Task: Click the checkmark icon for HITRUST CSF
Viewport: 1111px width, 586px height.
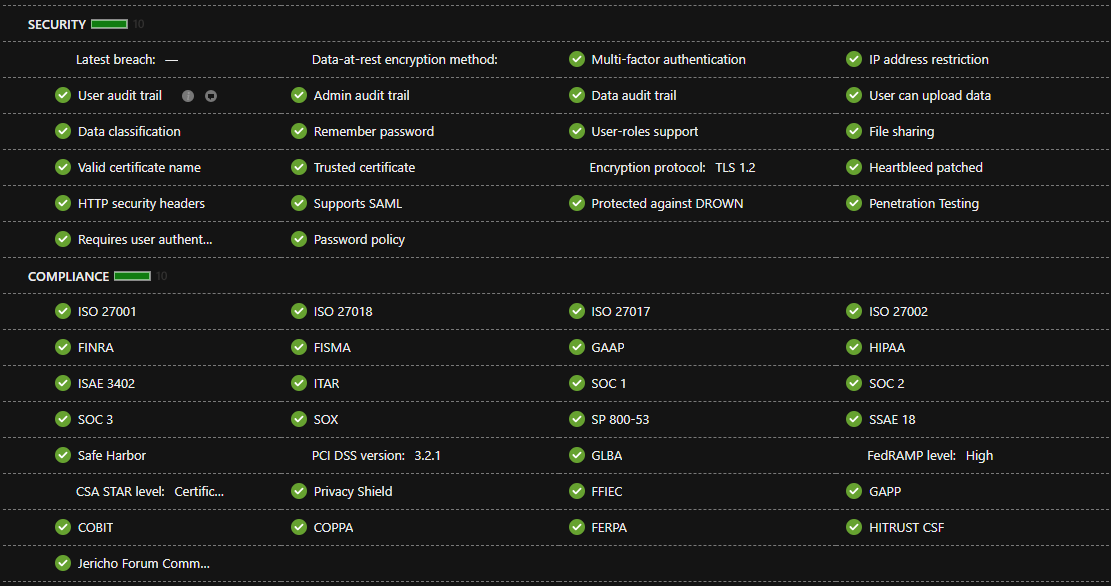Action: [853, 528]
